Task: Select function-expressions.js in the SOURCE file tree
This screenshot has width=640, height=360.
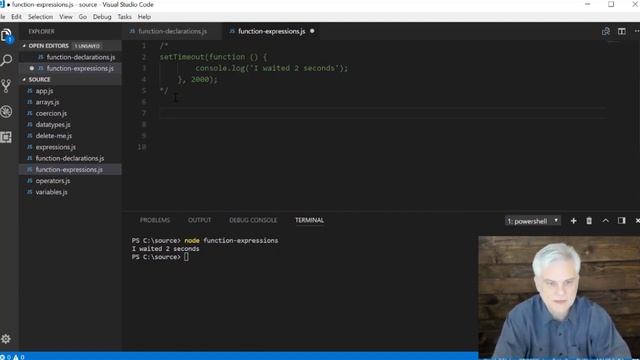Action: tap(70, 170)
